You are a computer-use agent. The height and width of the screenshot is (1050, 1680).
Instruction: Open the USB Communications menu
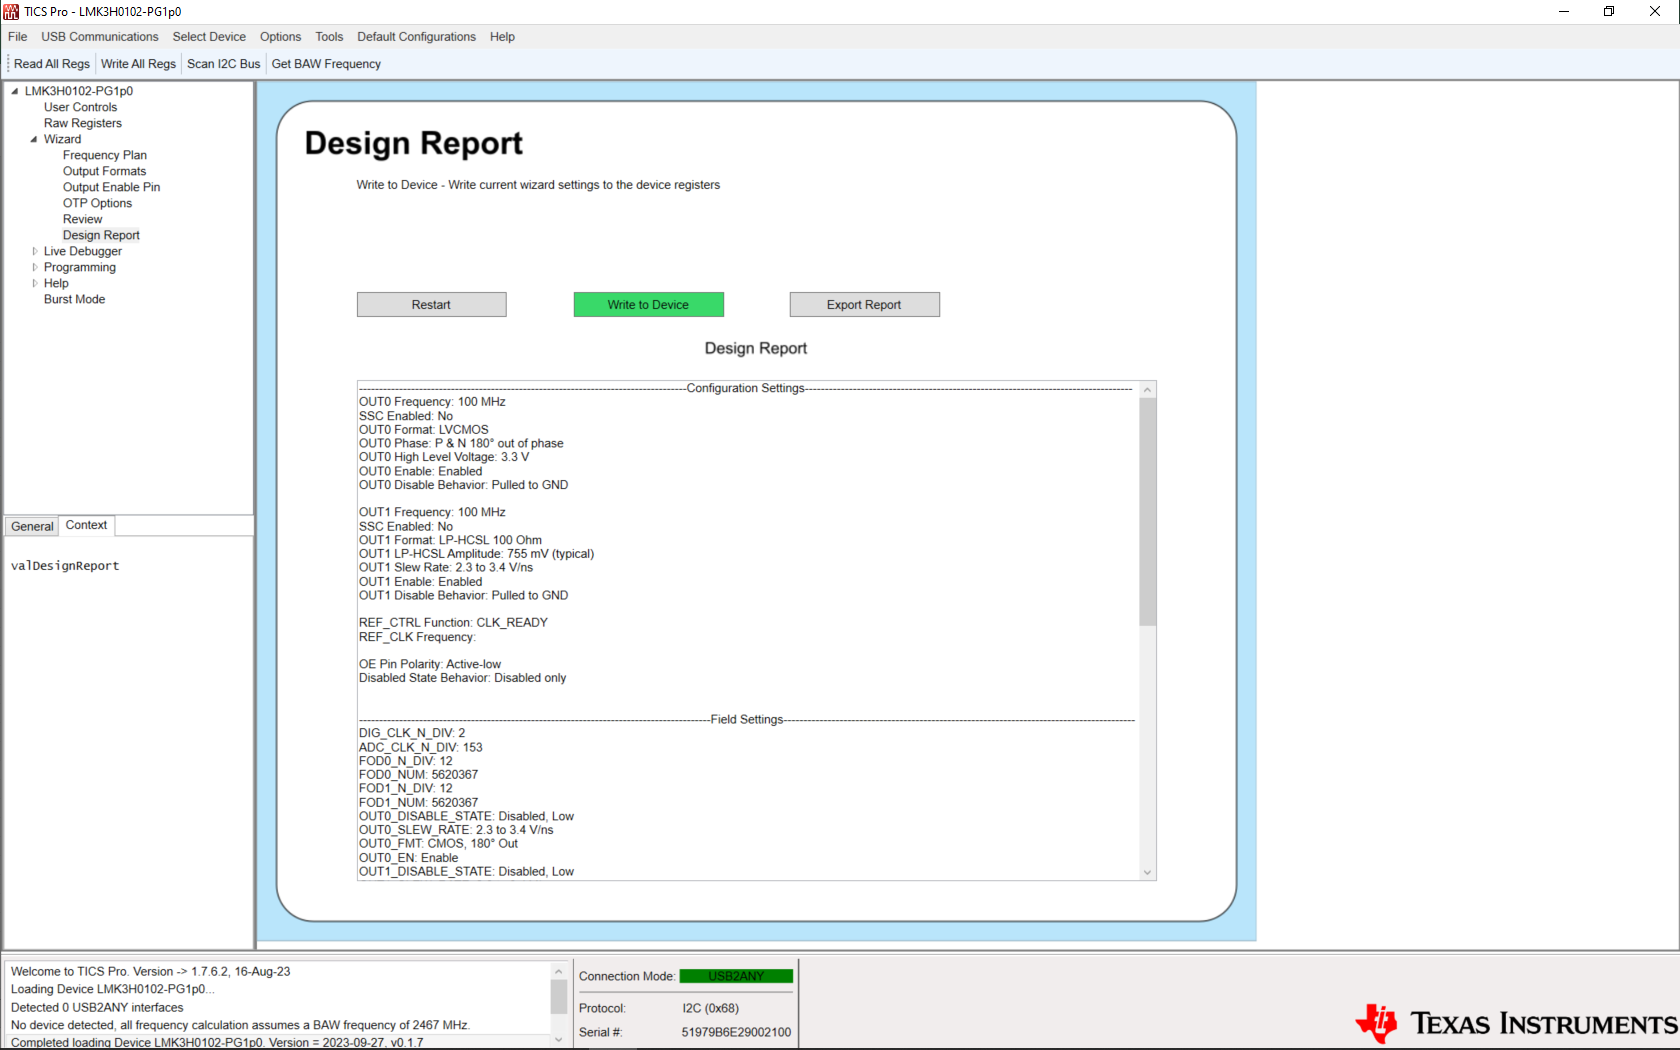click(x=100, y=37)
